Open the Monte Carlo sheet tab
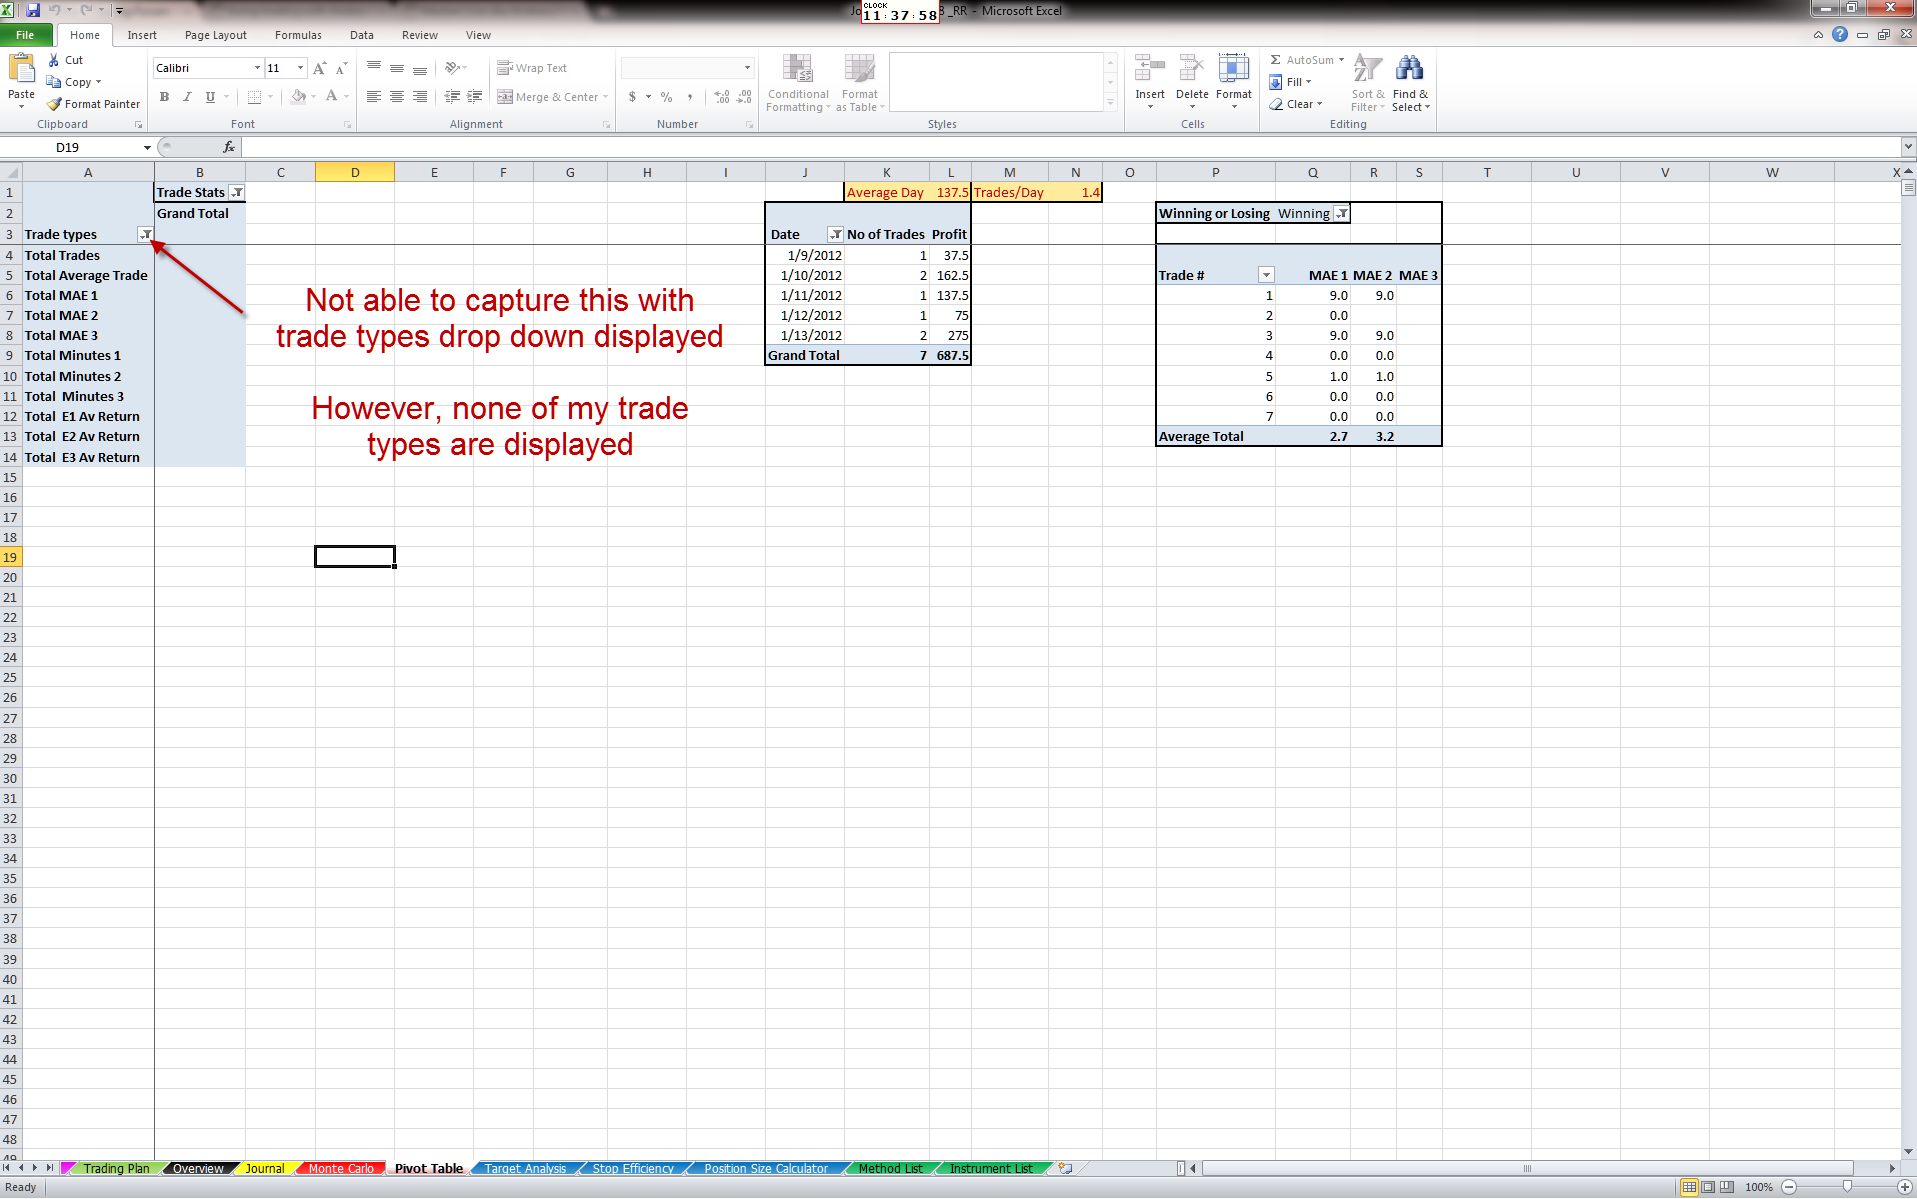Screen dimensions: 1917x1199 (x=340, y=1168)
